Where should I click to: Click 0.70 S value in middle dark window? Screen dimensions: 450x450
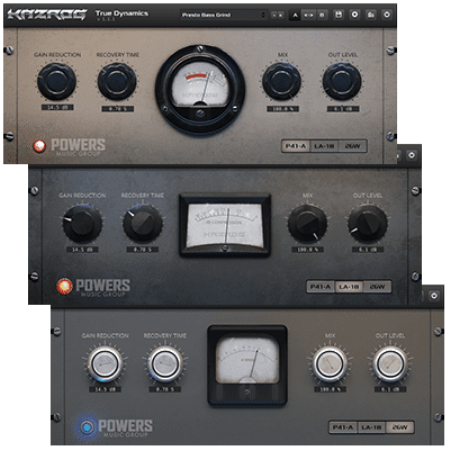[143, 250]
